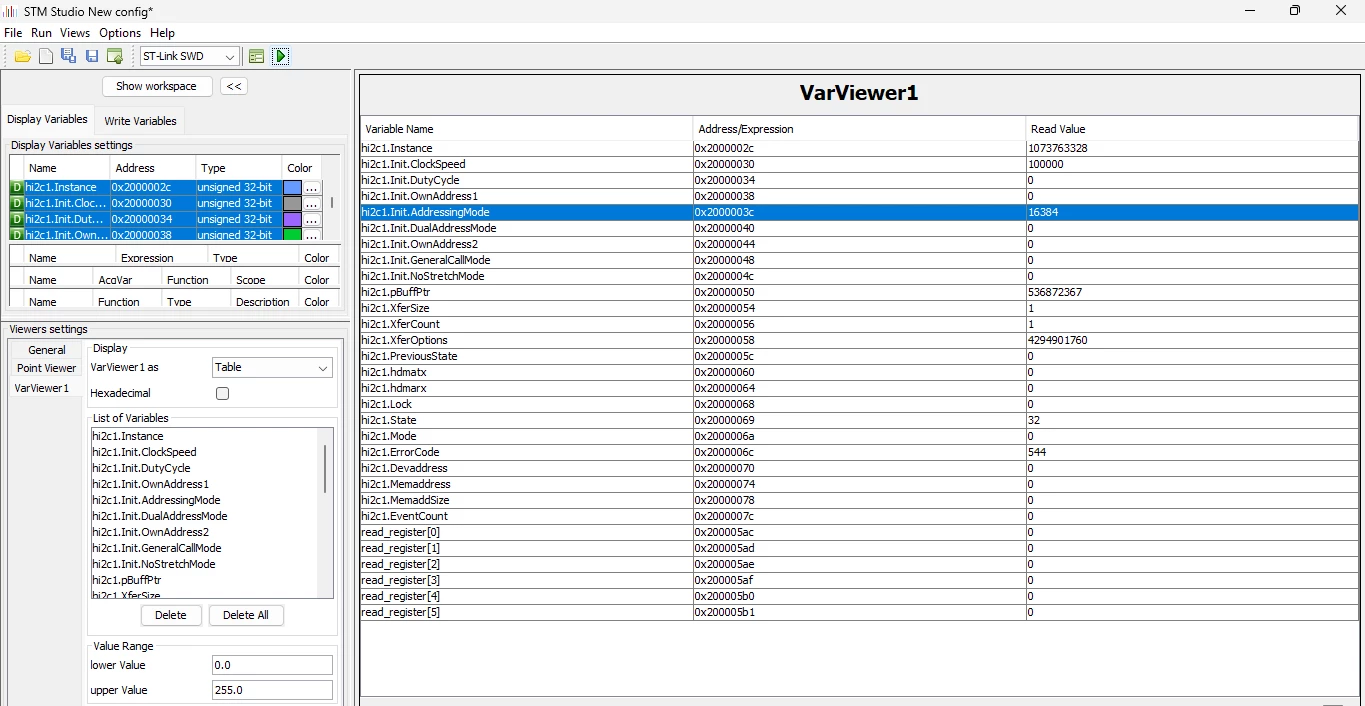Image resolution: width=1365 pixels, height=706 pixels.
Task: Click address 0x2000006c in VarViewer1
Action: click(x=725, y=452)
